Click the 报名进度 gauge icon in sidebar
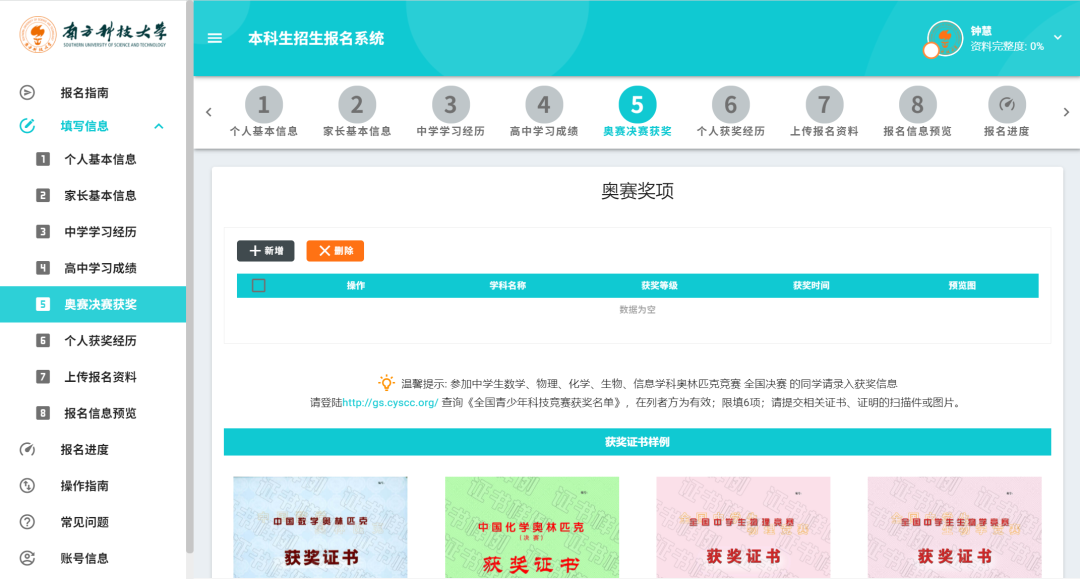Image resolution: width=1080 pixels, height=579 pixels. (x=28, y=450)
